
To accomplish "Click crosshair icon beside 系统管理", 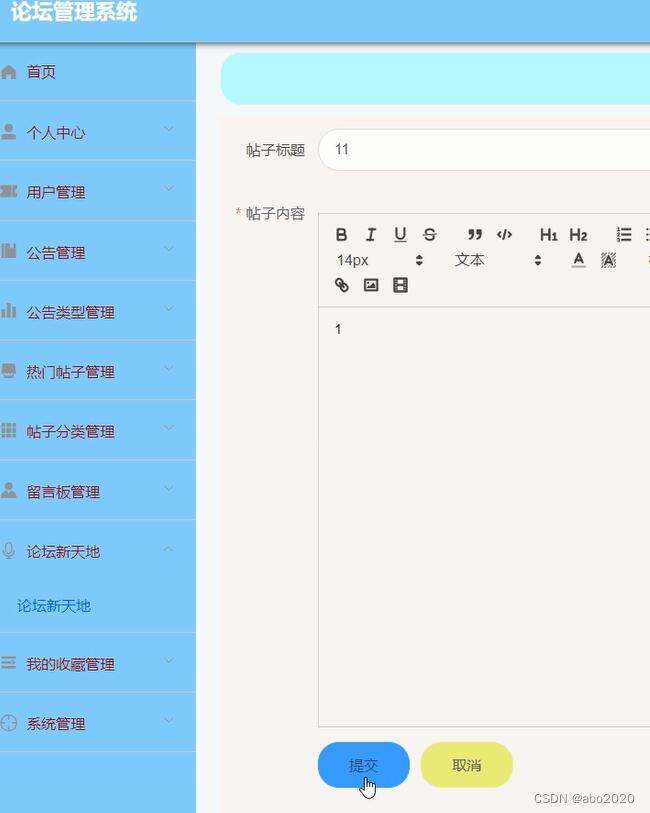I will pos(8,722).
